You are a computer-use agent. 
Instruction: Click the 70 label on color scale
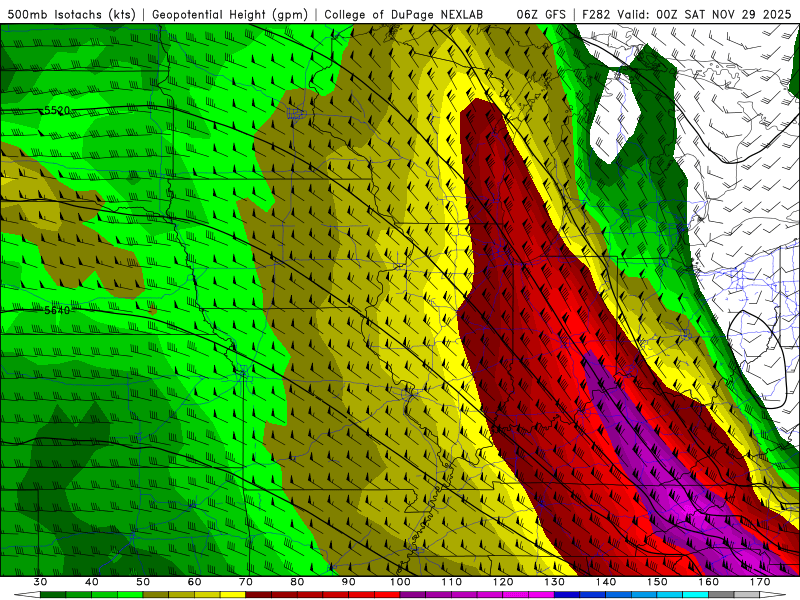(246, 582)
